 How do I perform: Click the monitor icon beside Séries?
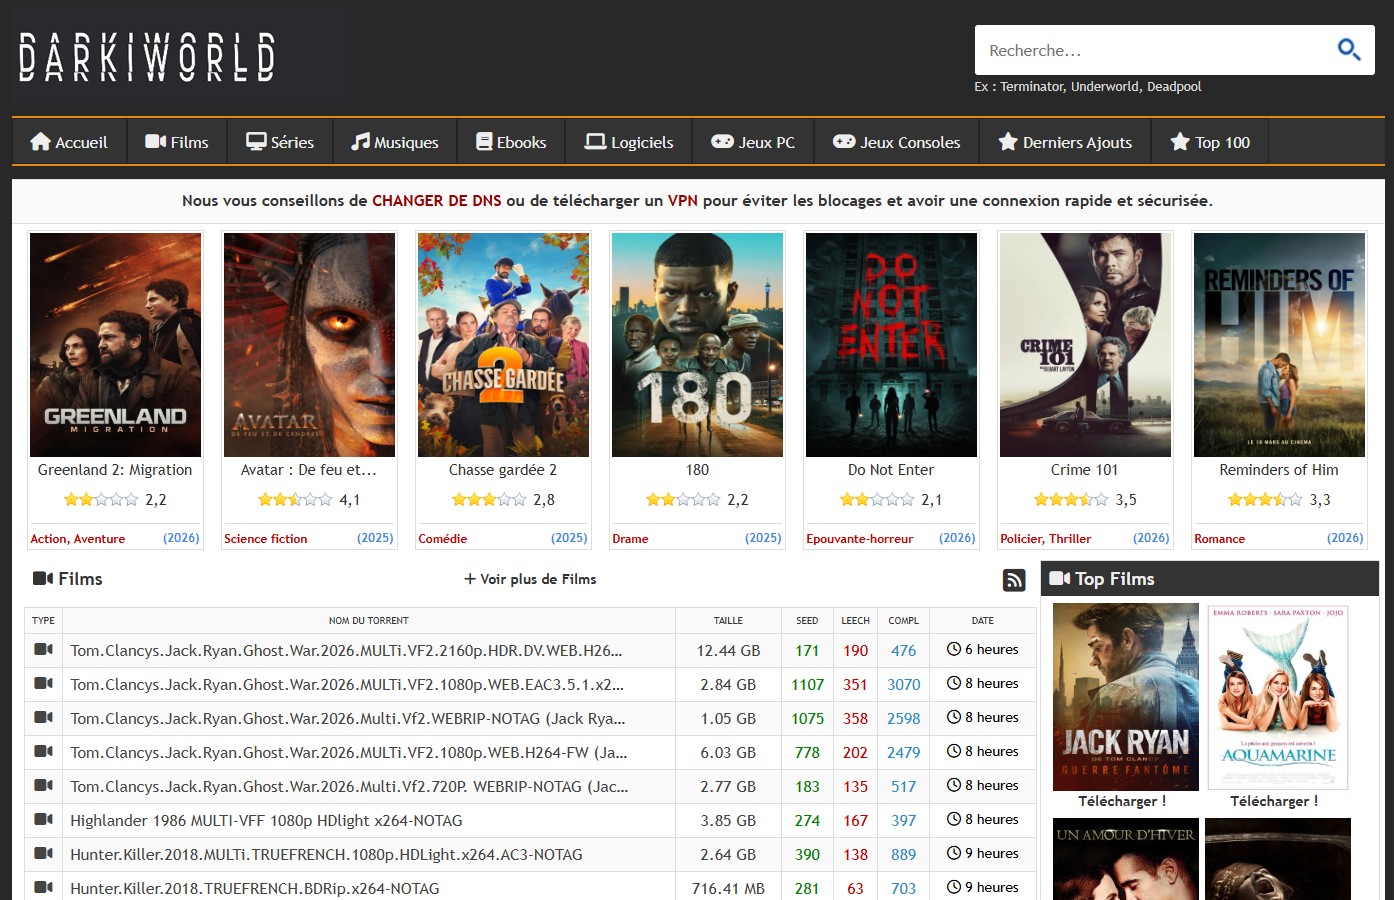[x=257, y=142]
